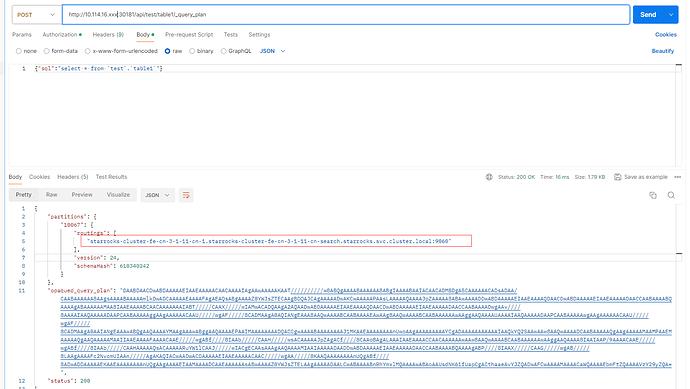
Task: Switch response view to Preview
Action: 82,195
